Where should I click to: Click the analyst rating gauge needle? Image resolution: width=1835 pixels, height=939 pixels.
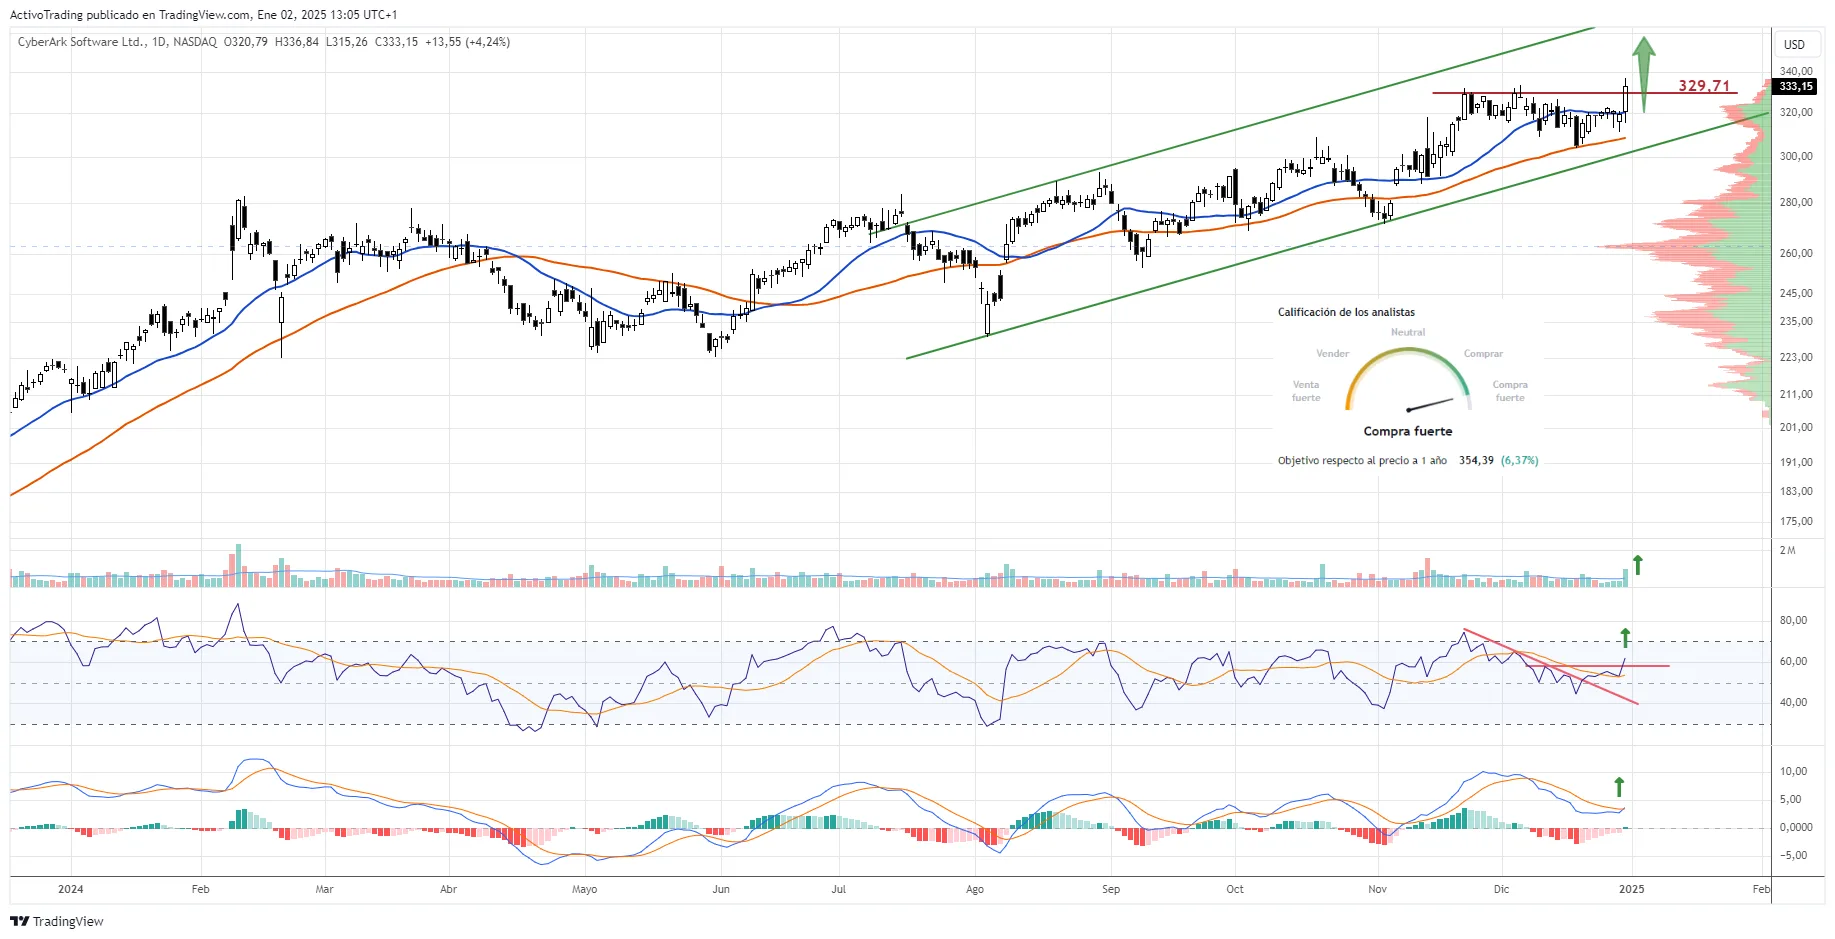[x=1430, y=404]
